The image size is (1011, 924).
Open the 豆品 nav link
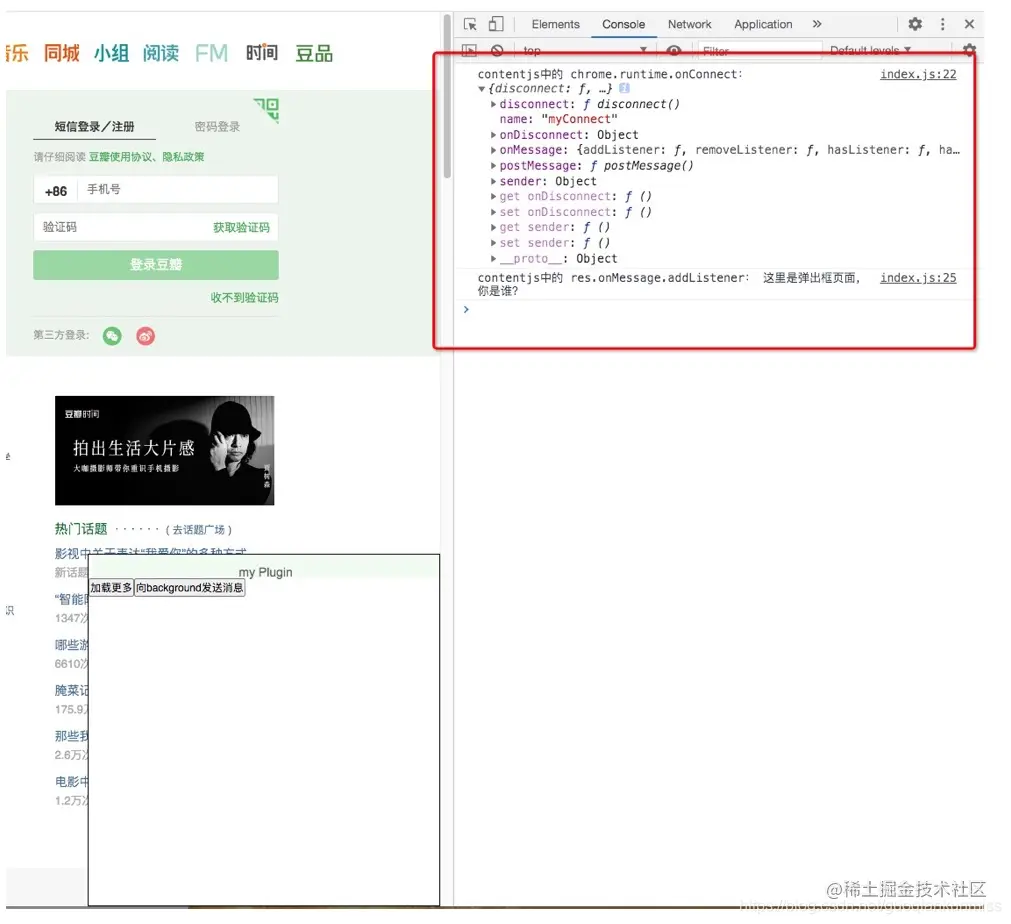314,53
